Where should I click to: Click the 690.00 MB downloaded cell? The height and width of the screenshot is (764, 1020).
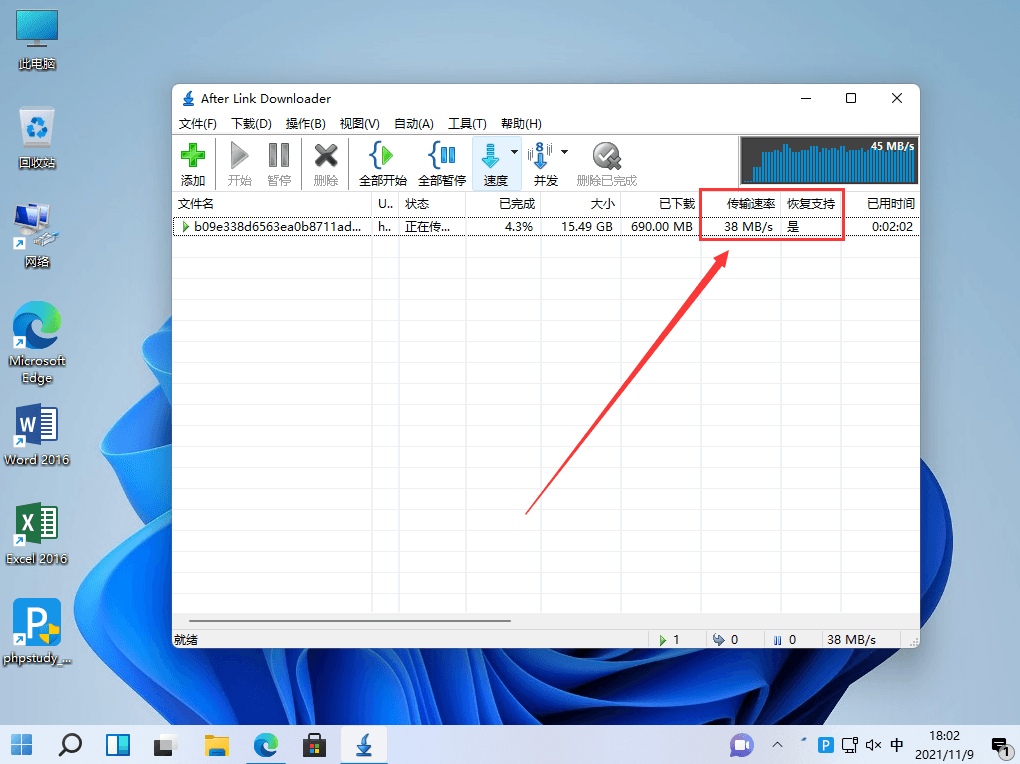pyautogui.click(x=662, y=226)
